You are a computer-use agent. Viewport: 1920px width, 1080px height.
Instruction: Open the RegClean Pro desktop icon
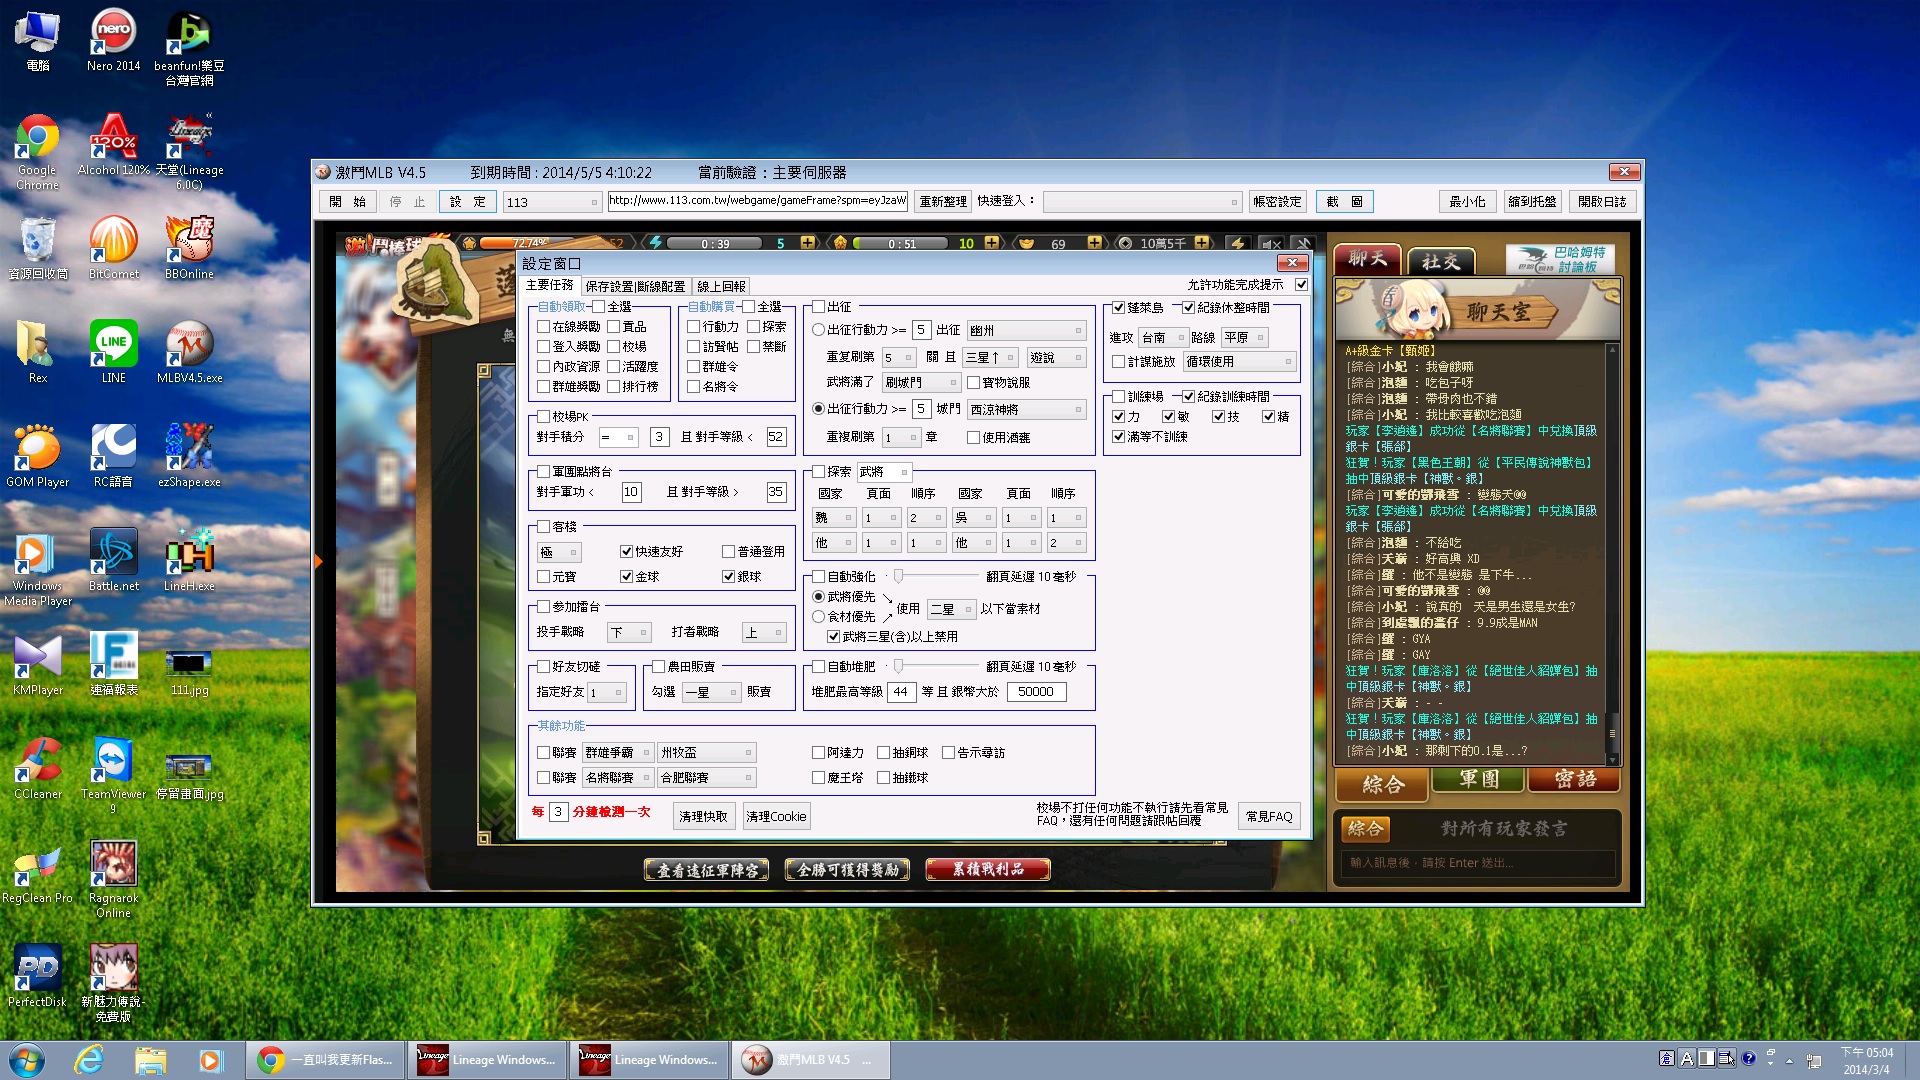pyautogui.click(x=37, y=872)
